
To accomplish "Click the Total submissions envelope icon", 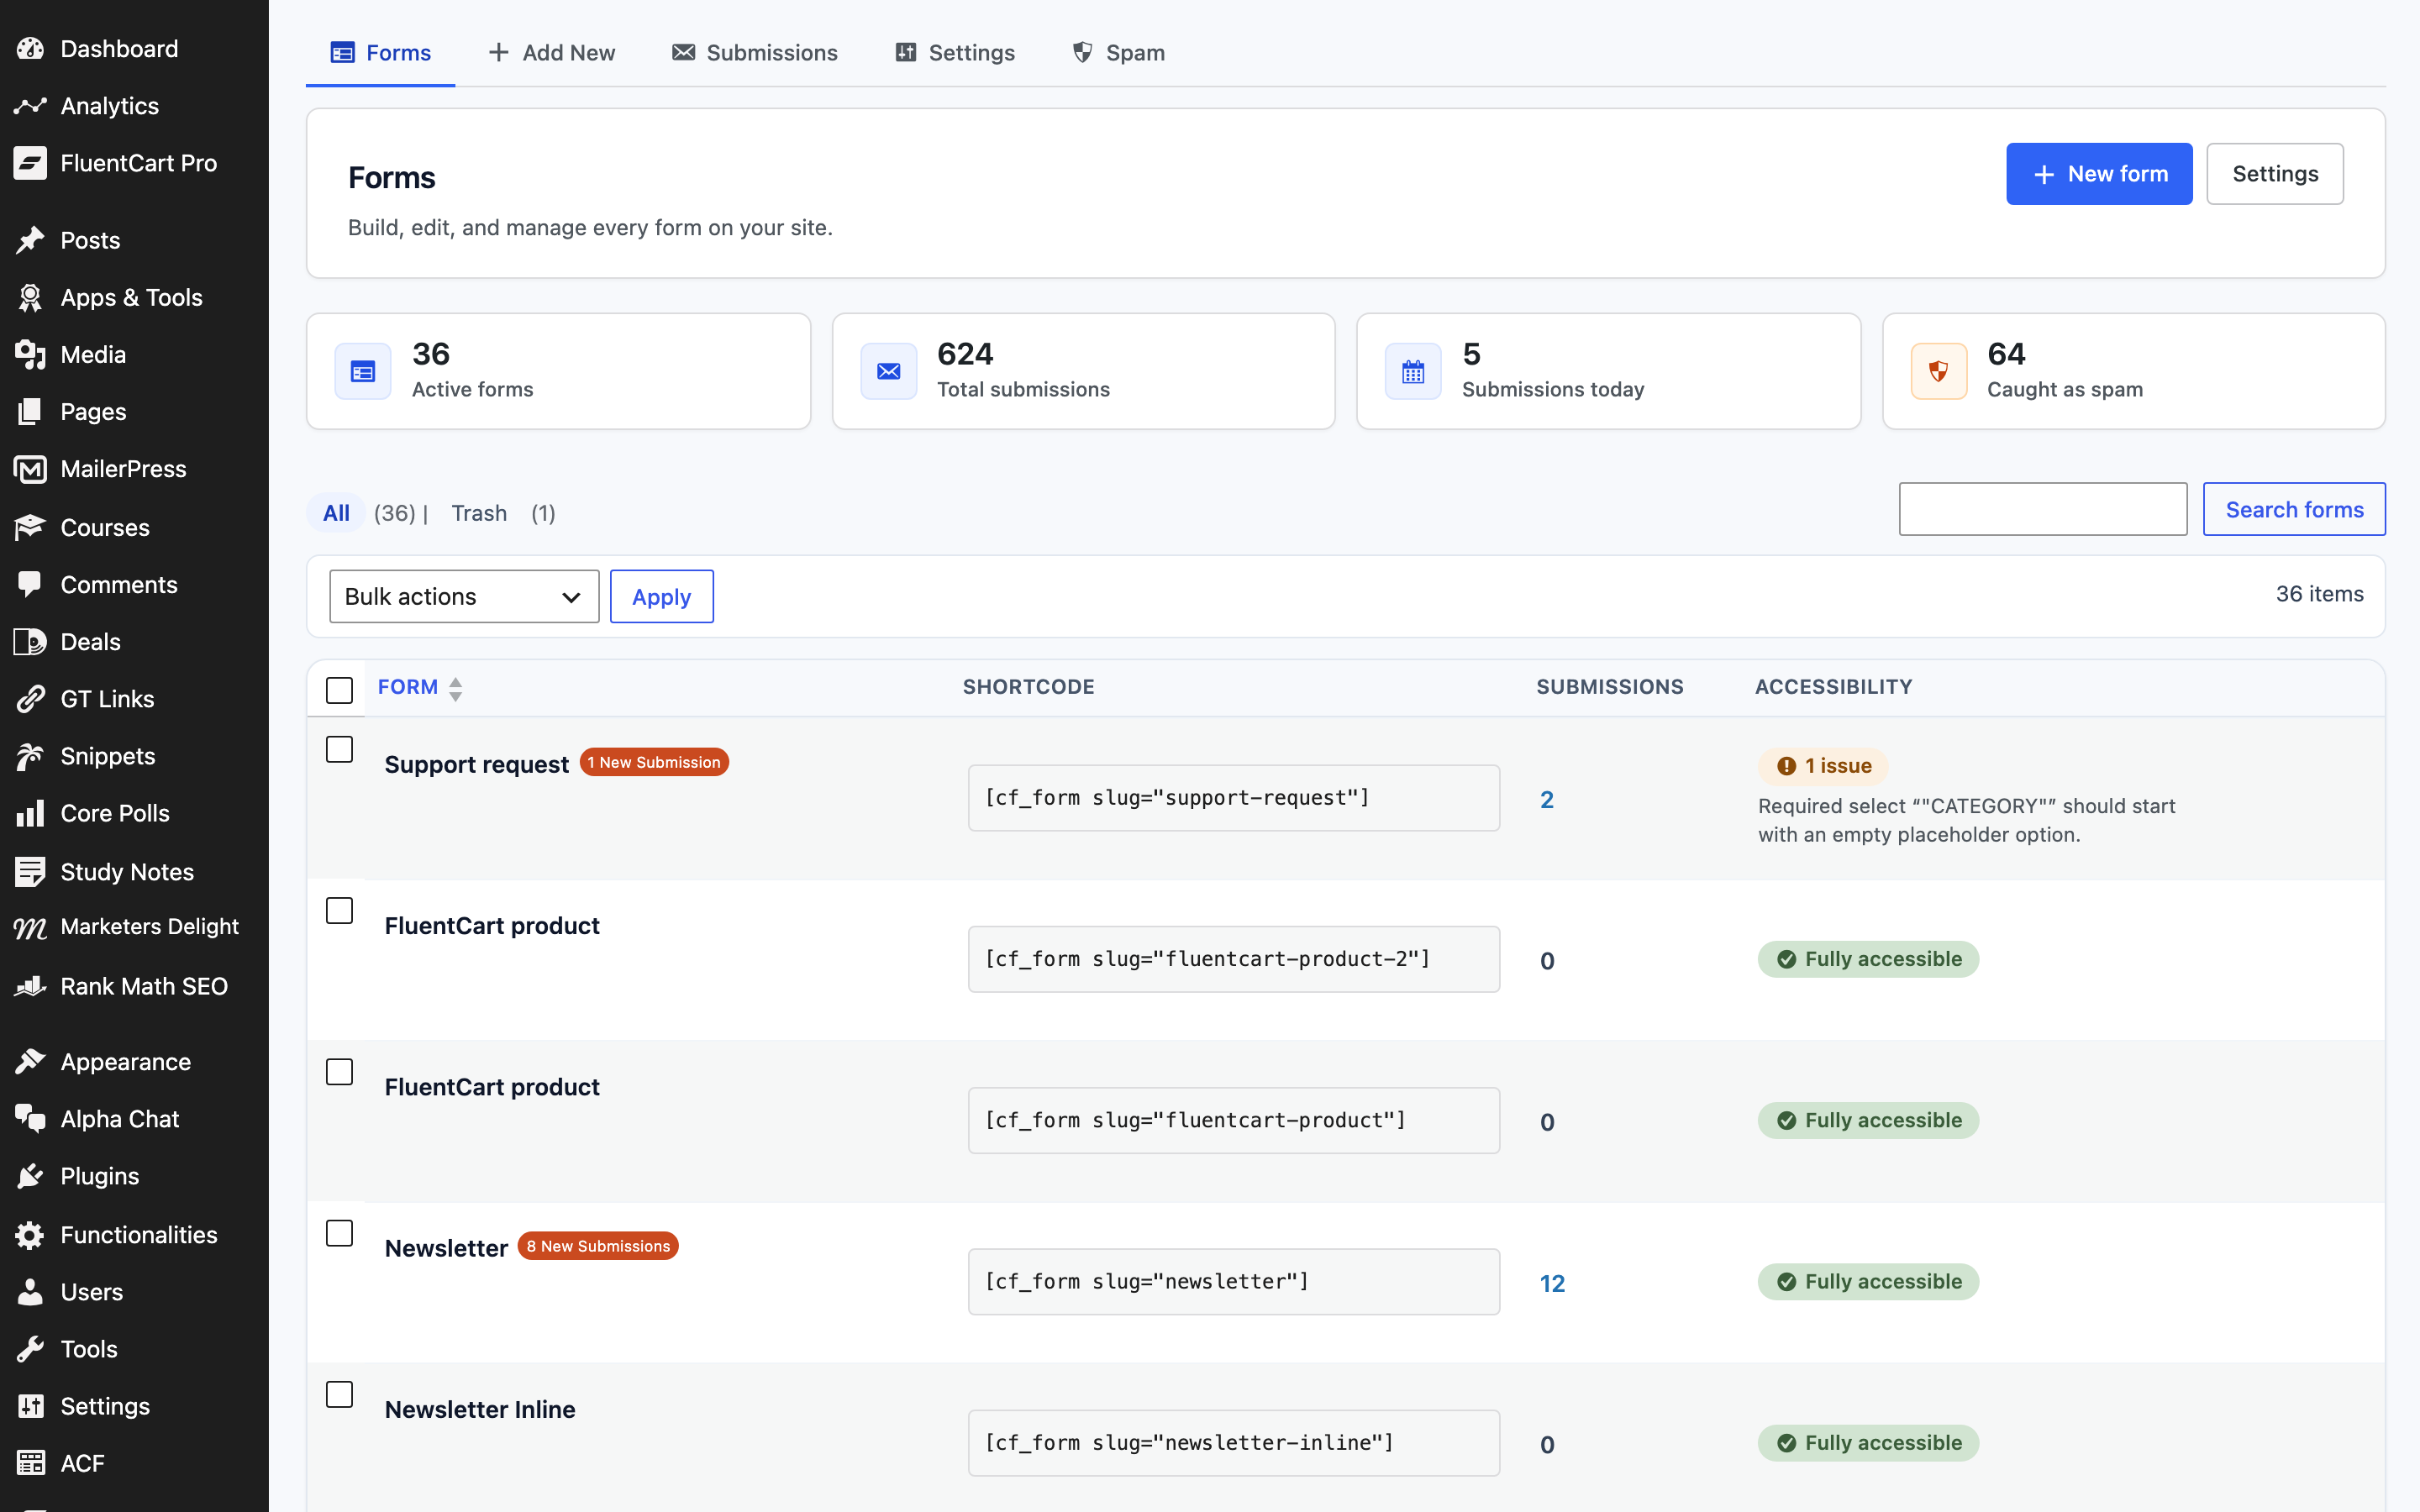I will click(x=888, y=371).
